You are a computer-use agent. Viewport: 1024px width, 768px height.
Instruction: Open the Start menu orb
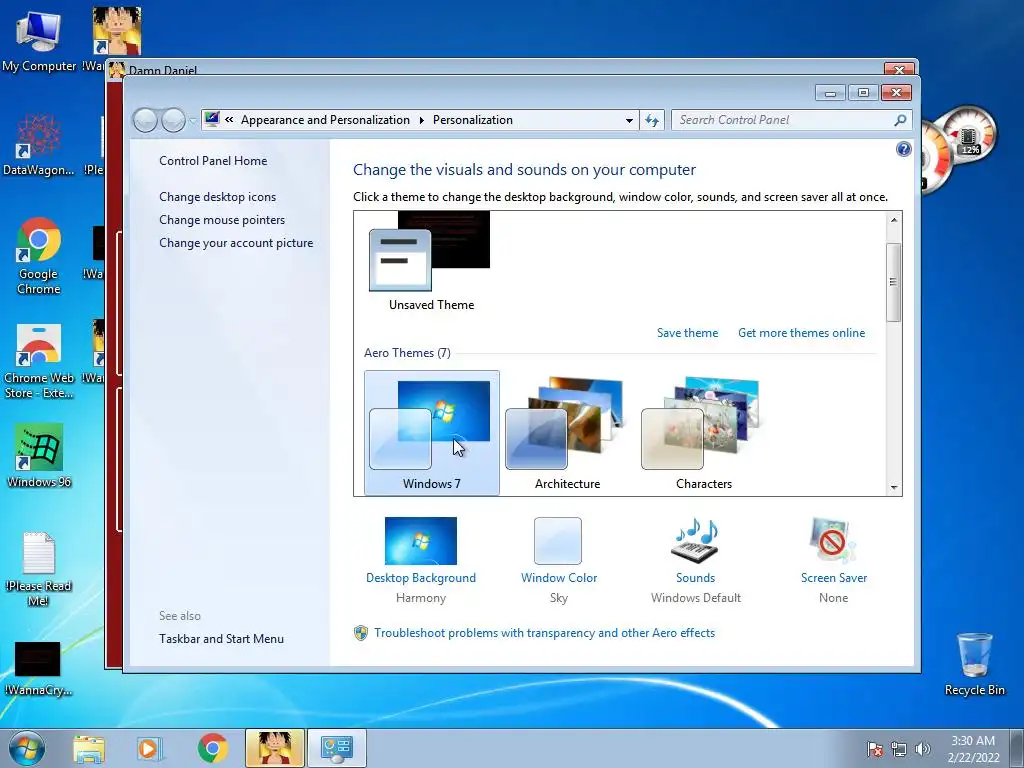[x=27, y=748]
